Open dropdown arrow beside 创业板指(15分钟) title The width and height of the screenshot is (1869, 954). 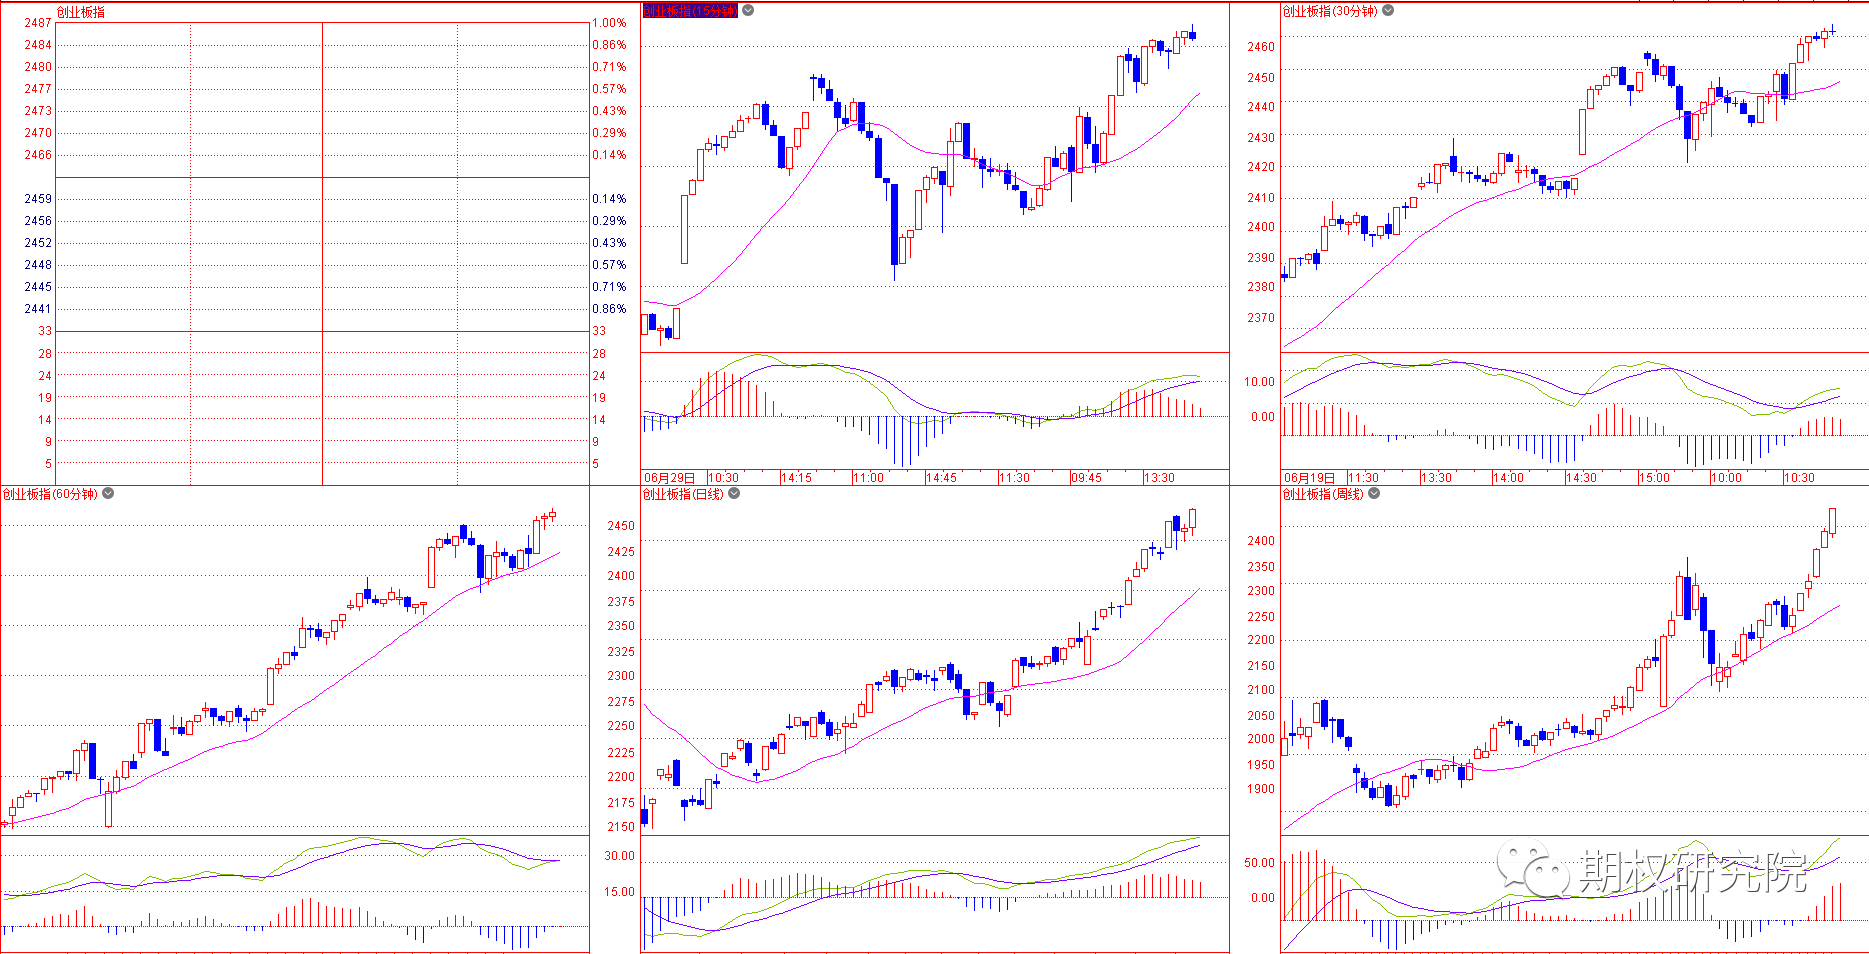tap(748, 11)
